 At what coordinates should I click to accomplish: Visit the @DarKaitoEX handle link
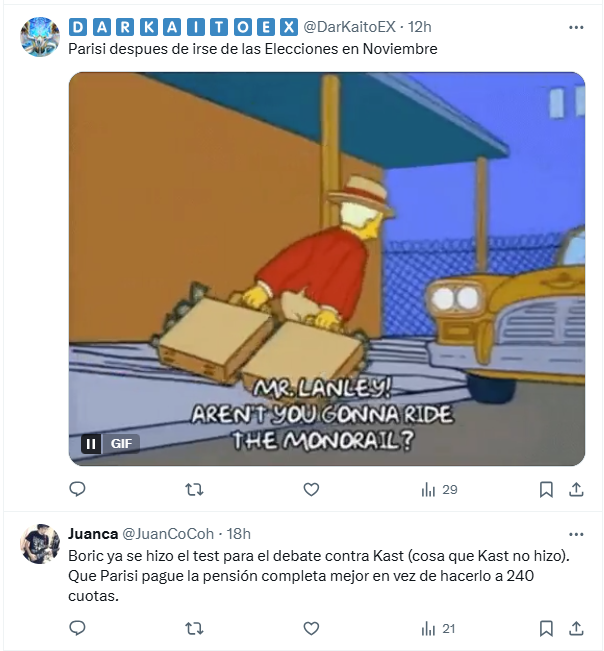coord(350,27)
